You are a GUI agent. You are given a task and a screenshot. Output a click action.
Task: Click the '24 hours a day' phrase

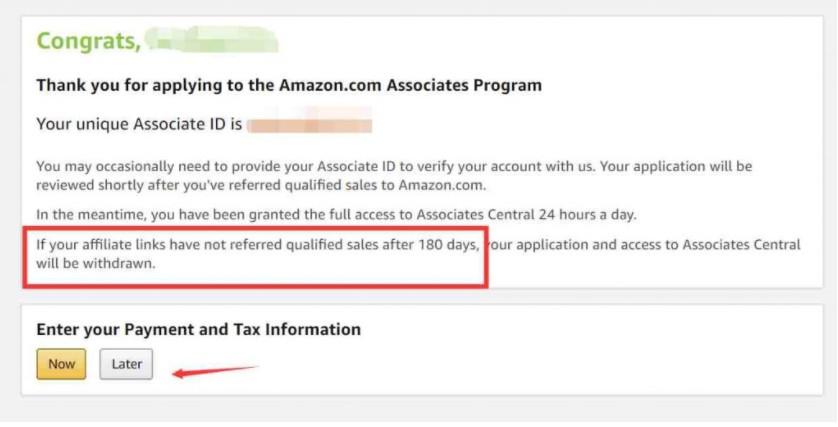586,214
